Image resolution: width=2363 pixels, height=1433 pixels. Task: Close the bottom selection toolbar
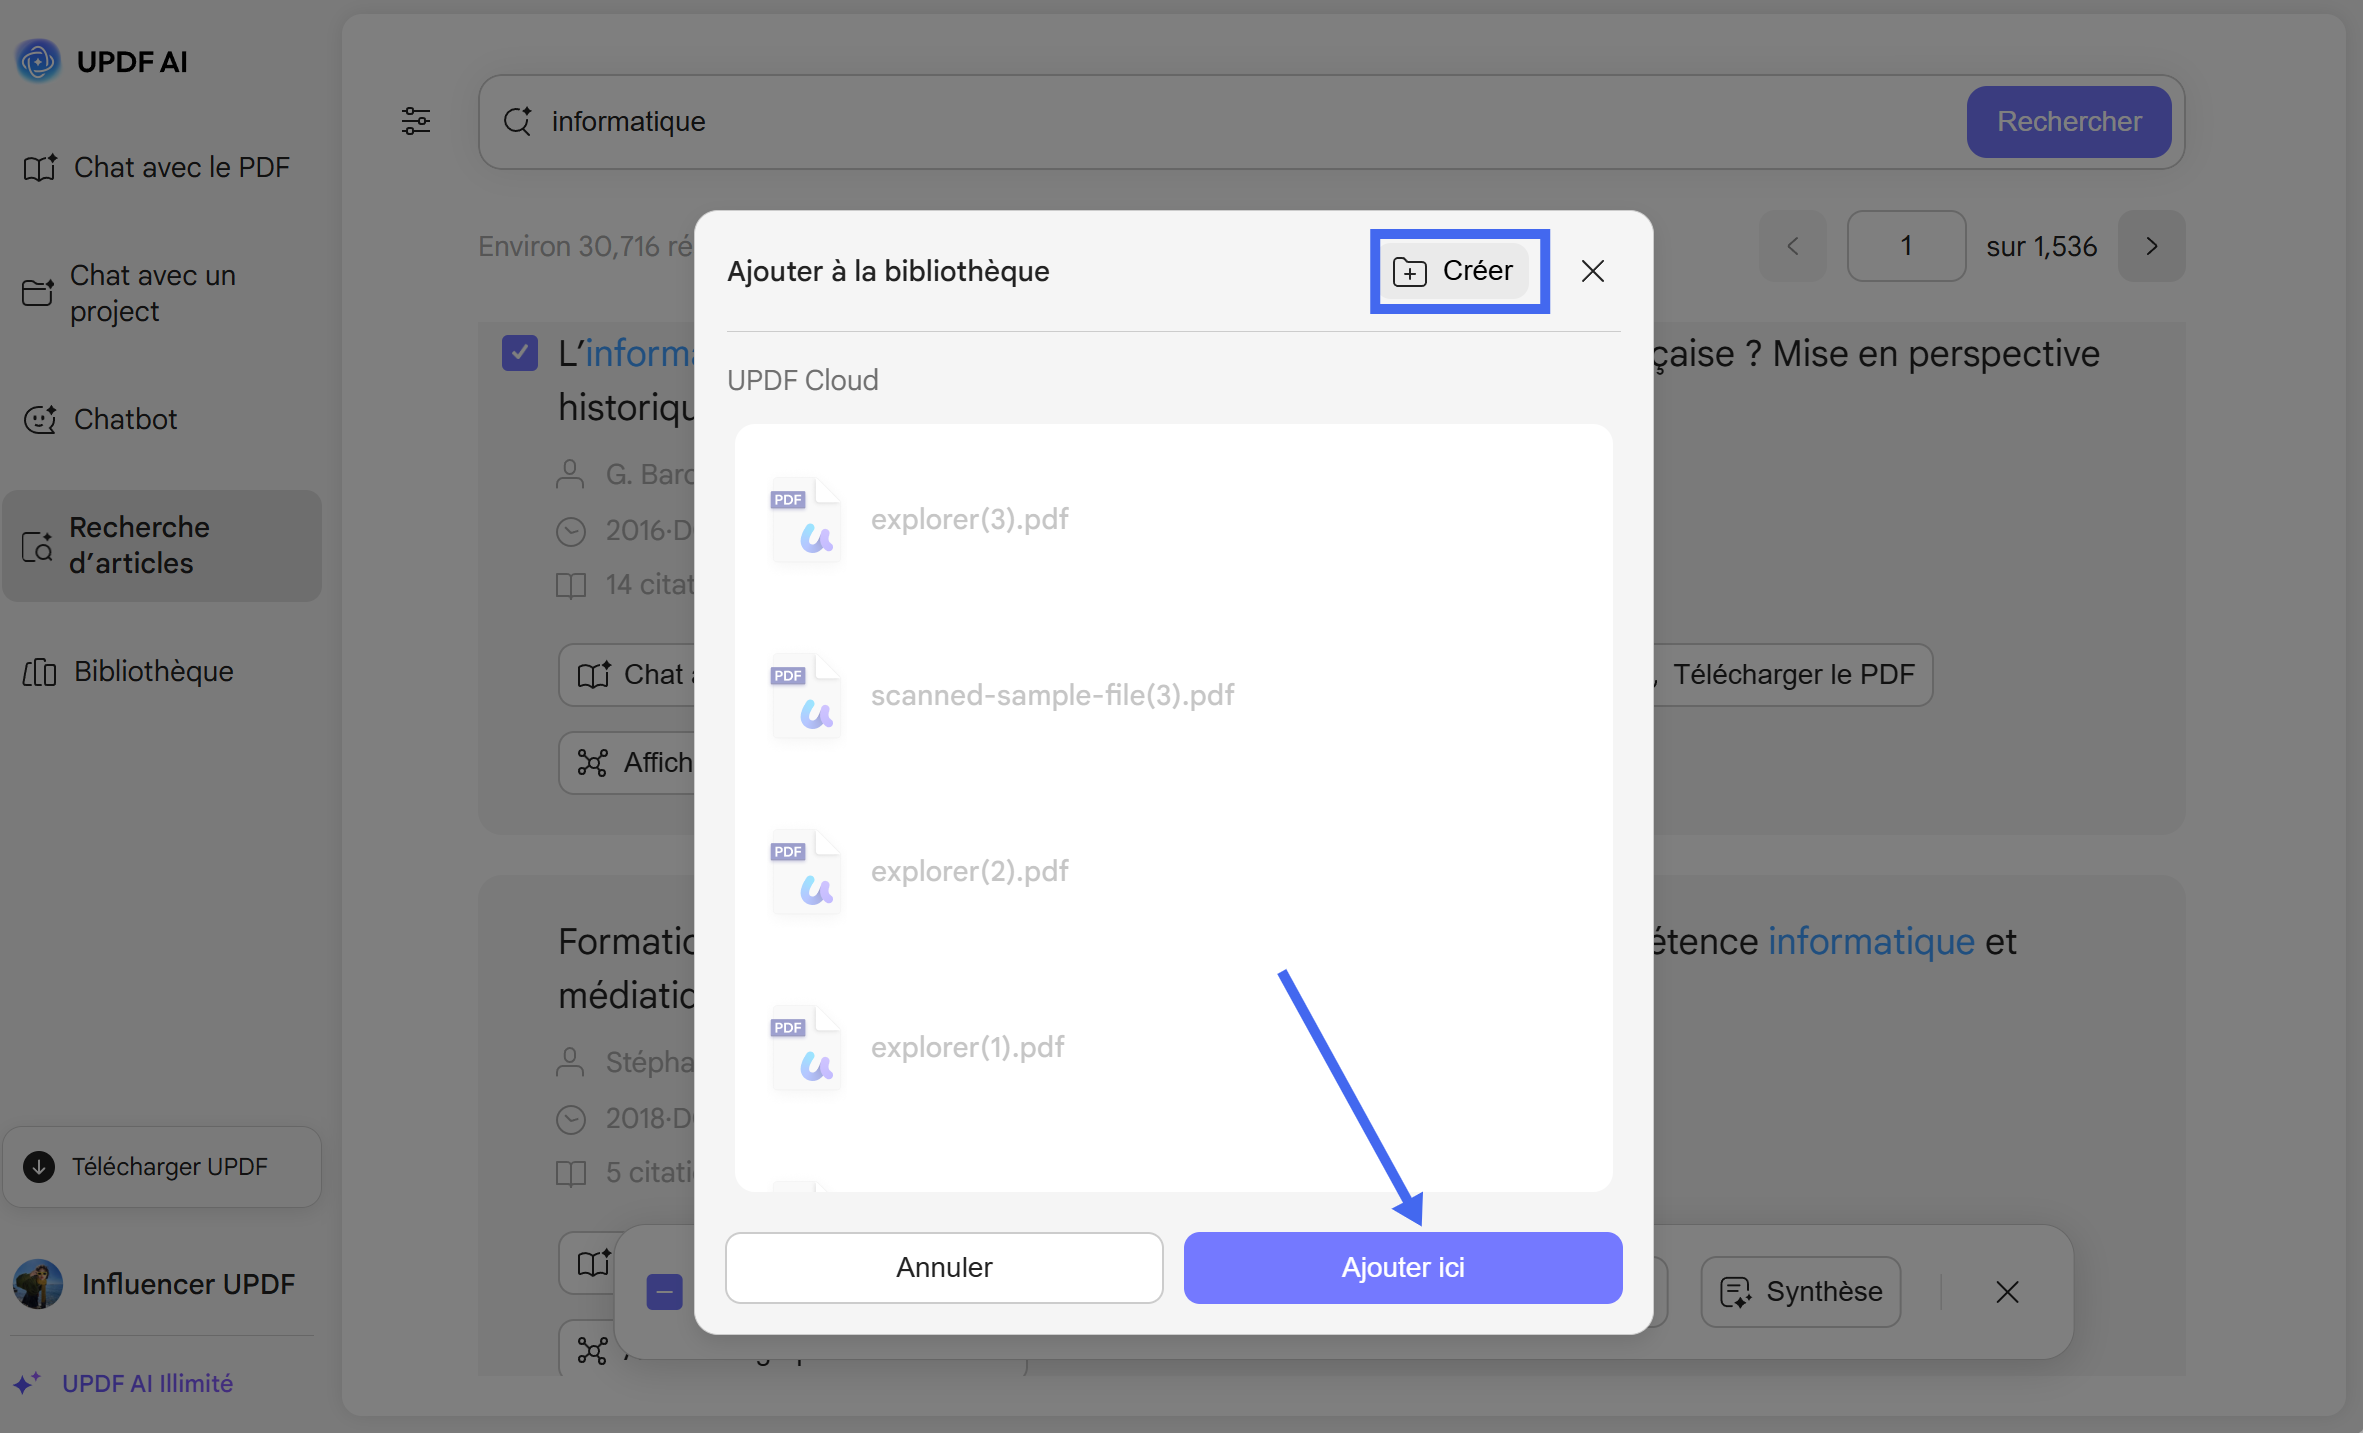tap(2007, 1292)
